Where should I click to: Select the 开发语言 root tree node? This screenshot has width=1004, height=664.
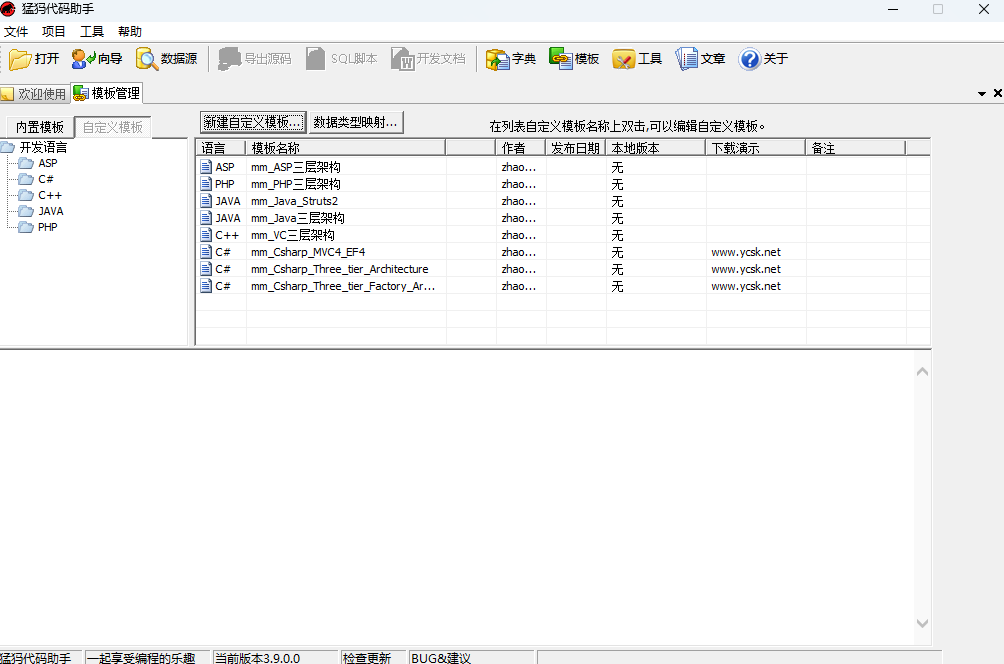click(x=44, y=147)
